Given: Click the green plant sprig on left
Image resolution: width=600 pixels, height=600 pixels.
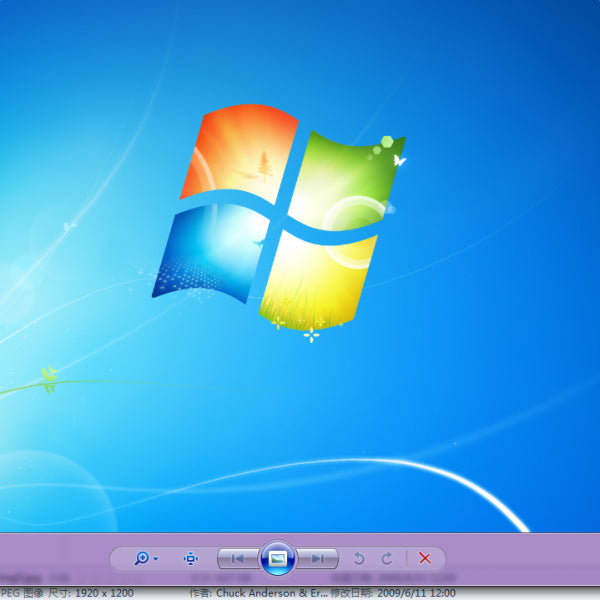Looking at the screenshot, I should (x=48, y=378).
